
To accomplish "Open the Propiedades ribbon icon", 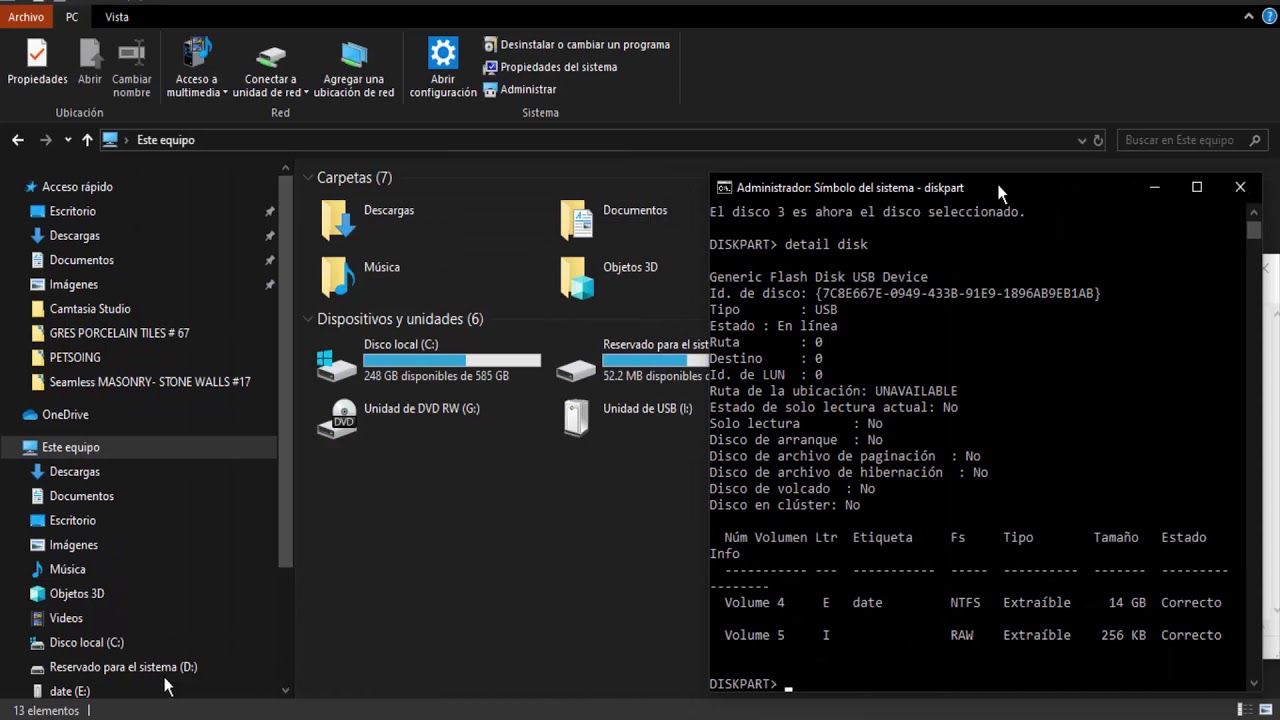I will click(37, 62).
